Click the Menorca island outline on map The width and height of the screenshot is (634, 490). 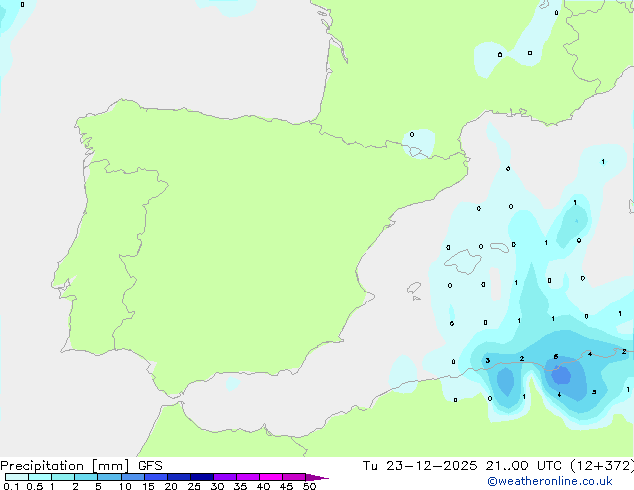[499, 247]
